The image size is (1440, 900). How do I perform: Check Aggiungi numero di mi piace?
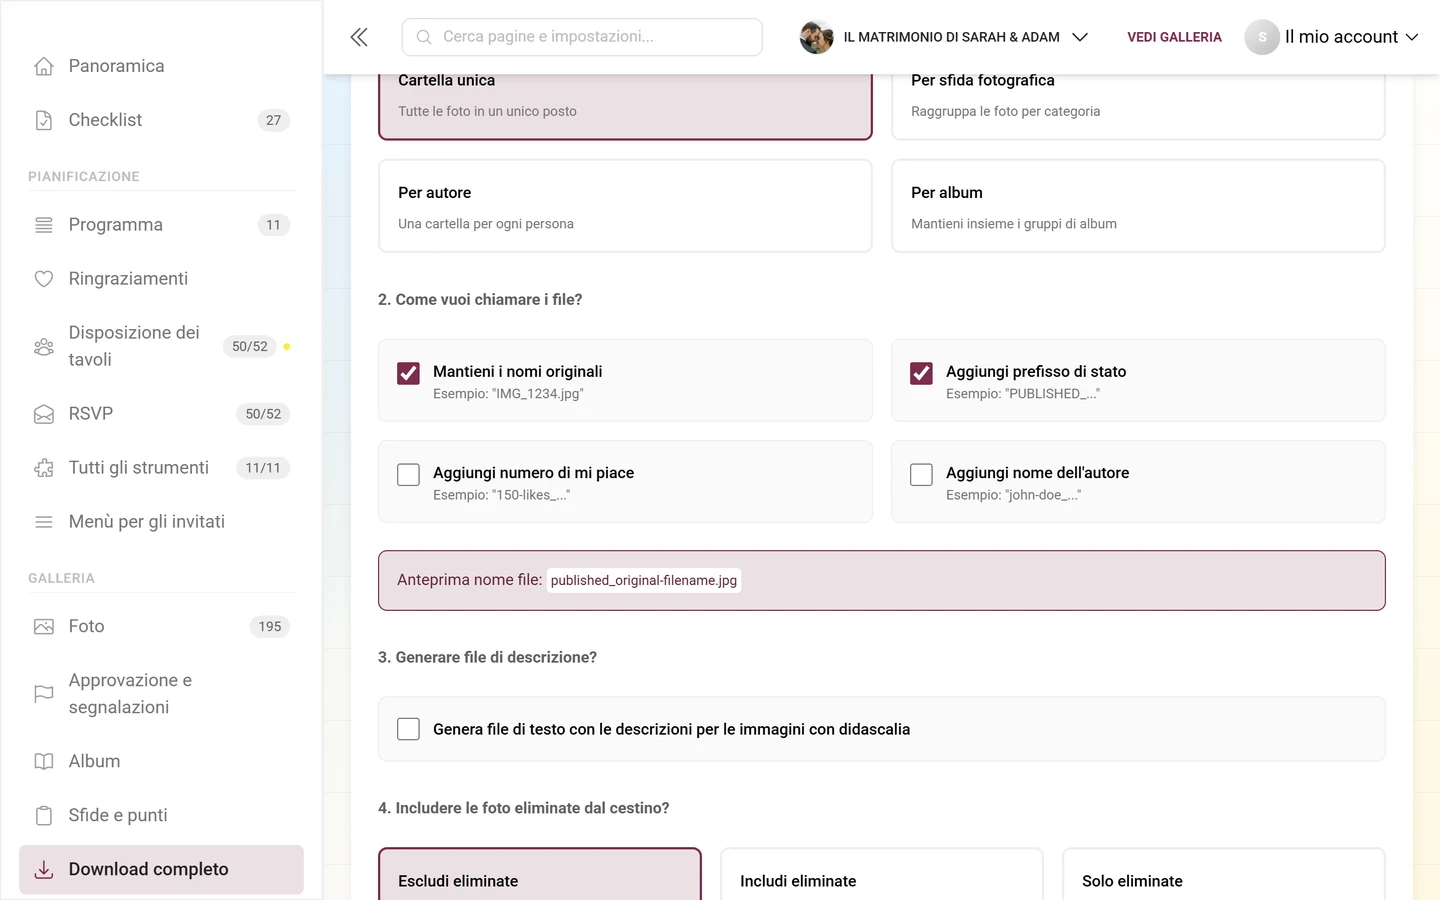408,474
